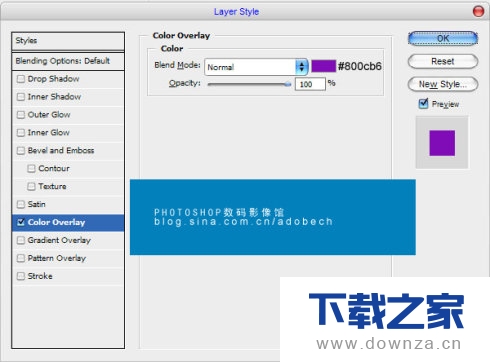The width and height of the screenshot is (490, 362).
Task: Select the Bevel and Emboss entry
Action: coord(68,151)
